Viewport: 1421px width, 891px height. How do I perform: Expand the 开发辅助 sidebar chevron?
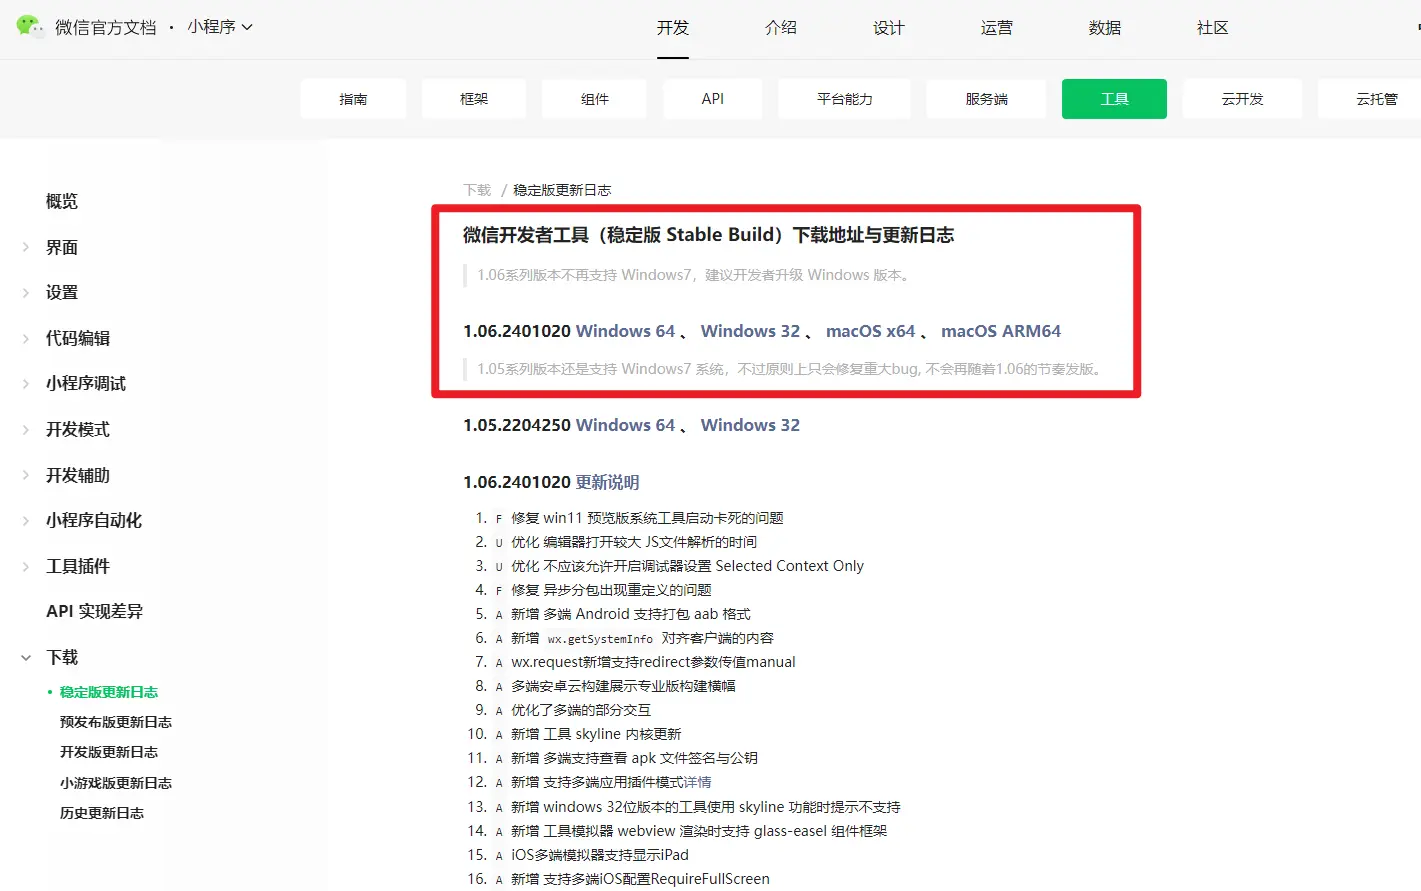[x=26, y=475]
